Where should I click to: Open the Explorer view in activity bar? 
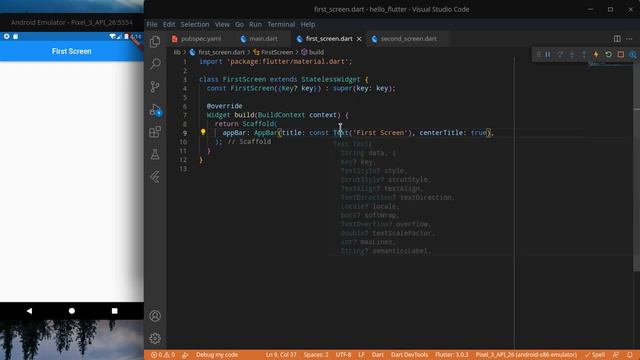(155, 42)
